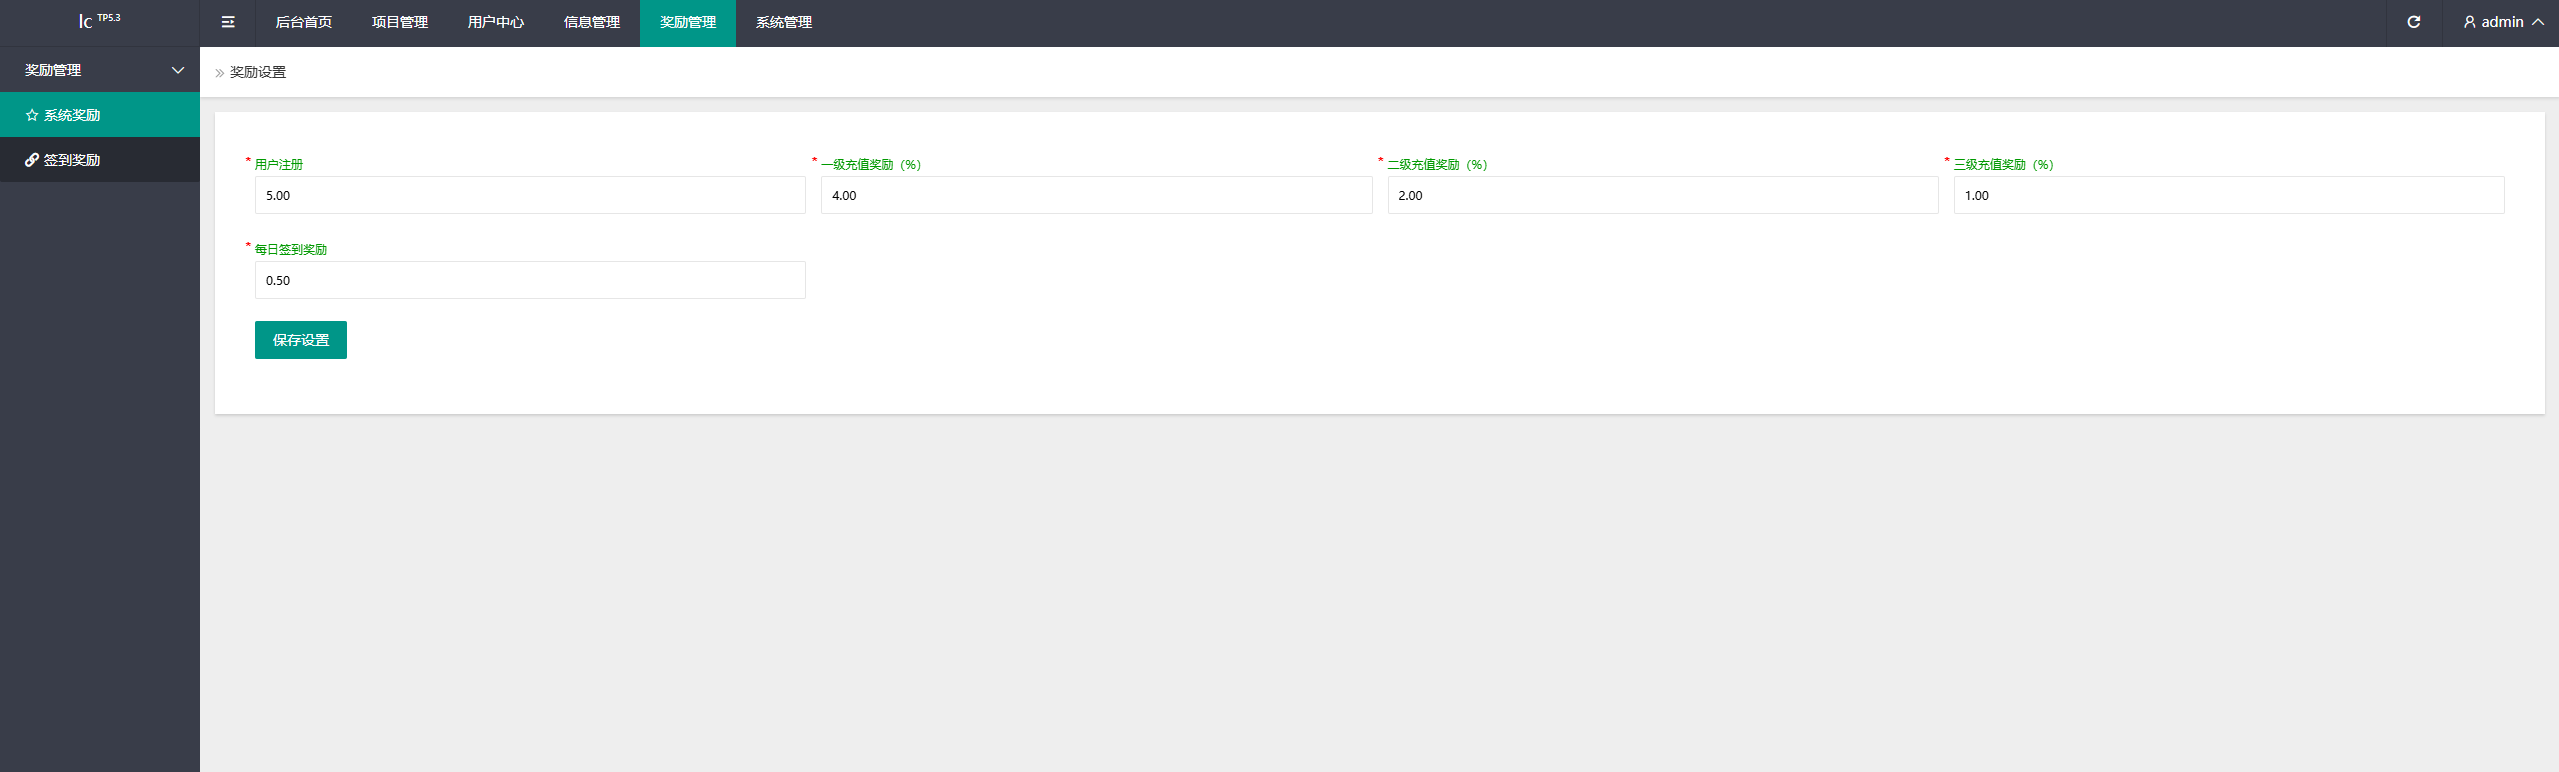Focus the 用户注册 input field
Viewport: 2559px width, 772px height.
pos(530,195)
